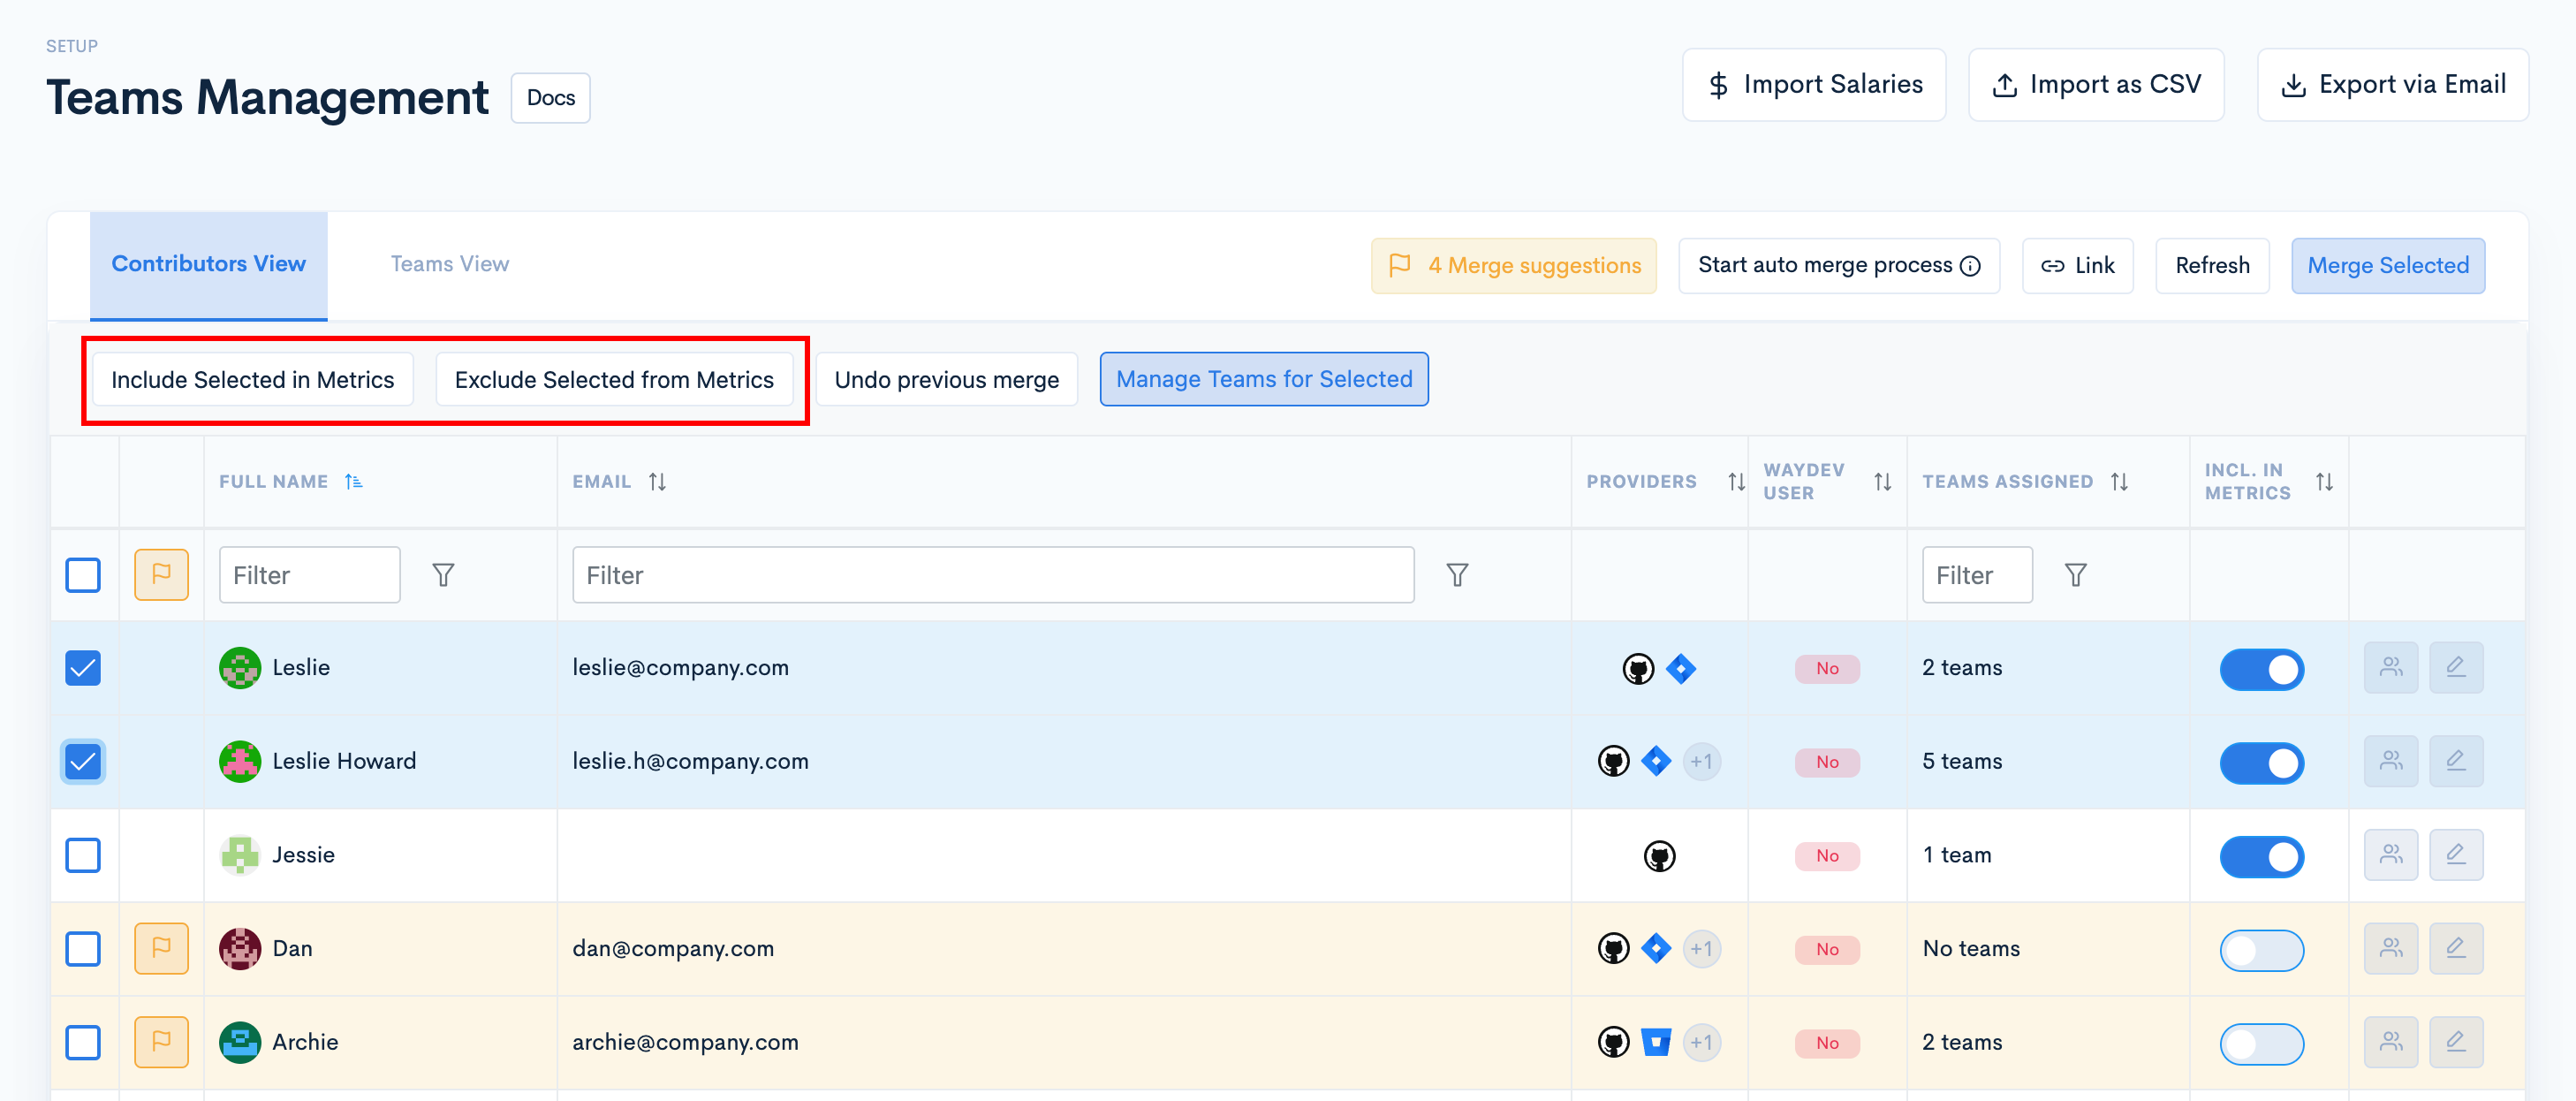Start auto merge process
2576x1101 pixels.
coord(1839,266)
